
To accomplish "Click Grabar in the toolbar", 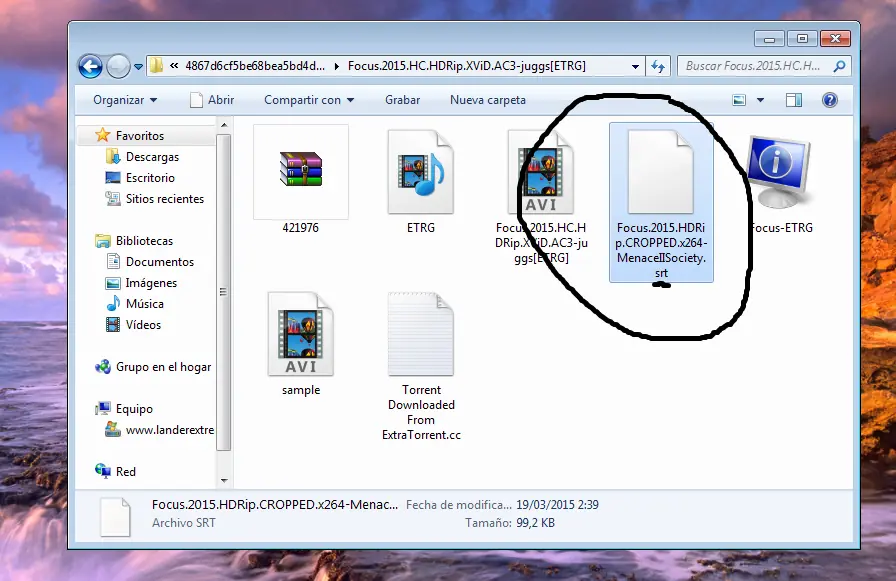I will (402, 100).
